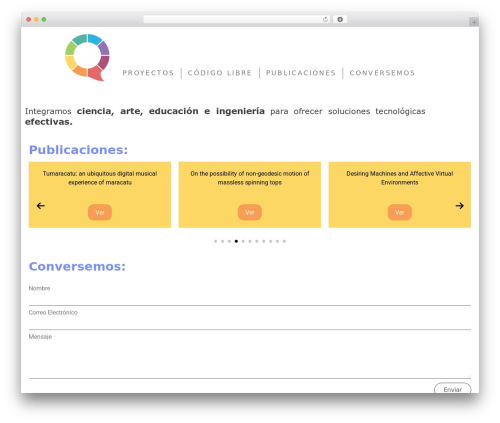Screen dimensions: 500x423
Task: Open the Código Libre menu item
Action: pyautogui.click(x=220, y=73)
